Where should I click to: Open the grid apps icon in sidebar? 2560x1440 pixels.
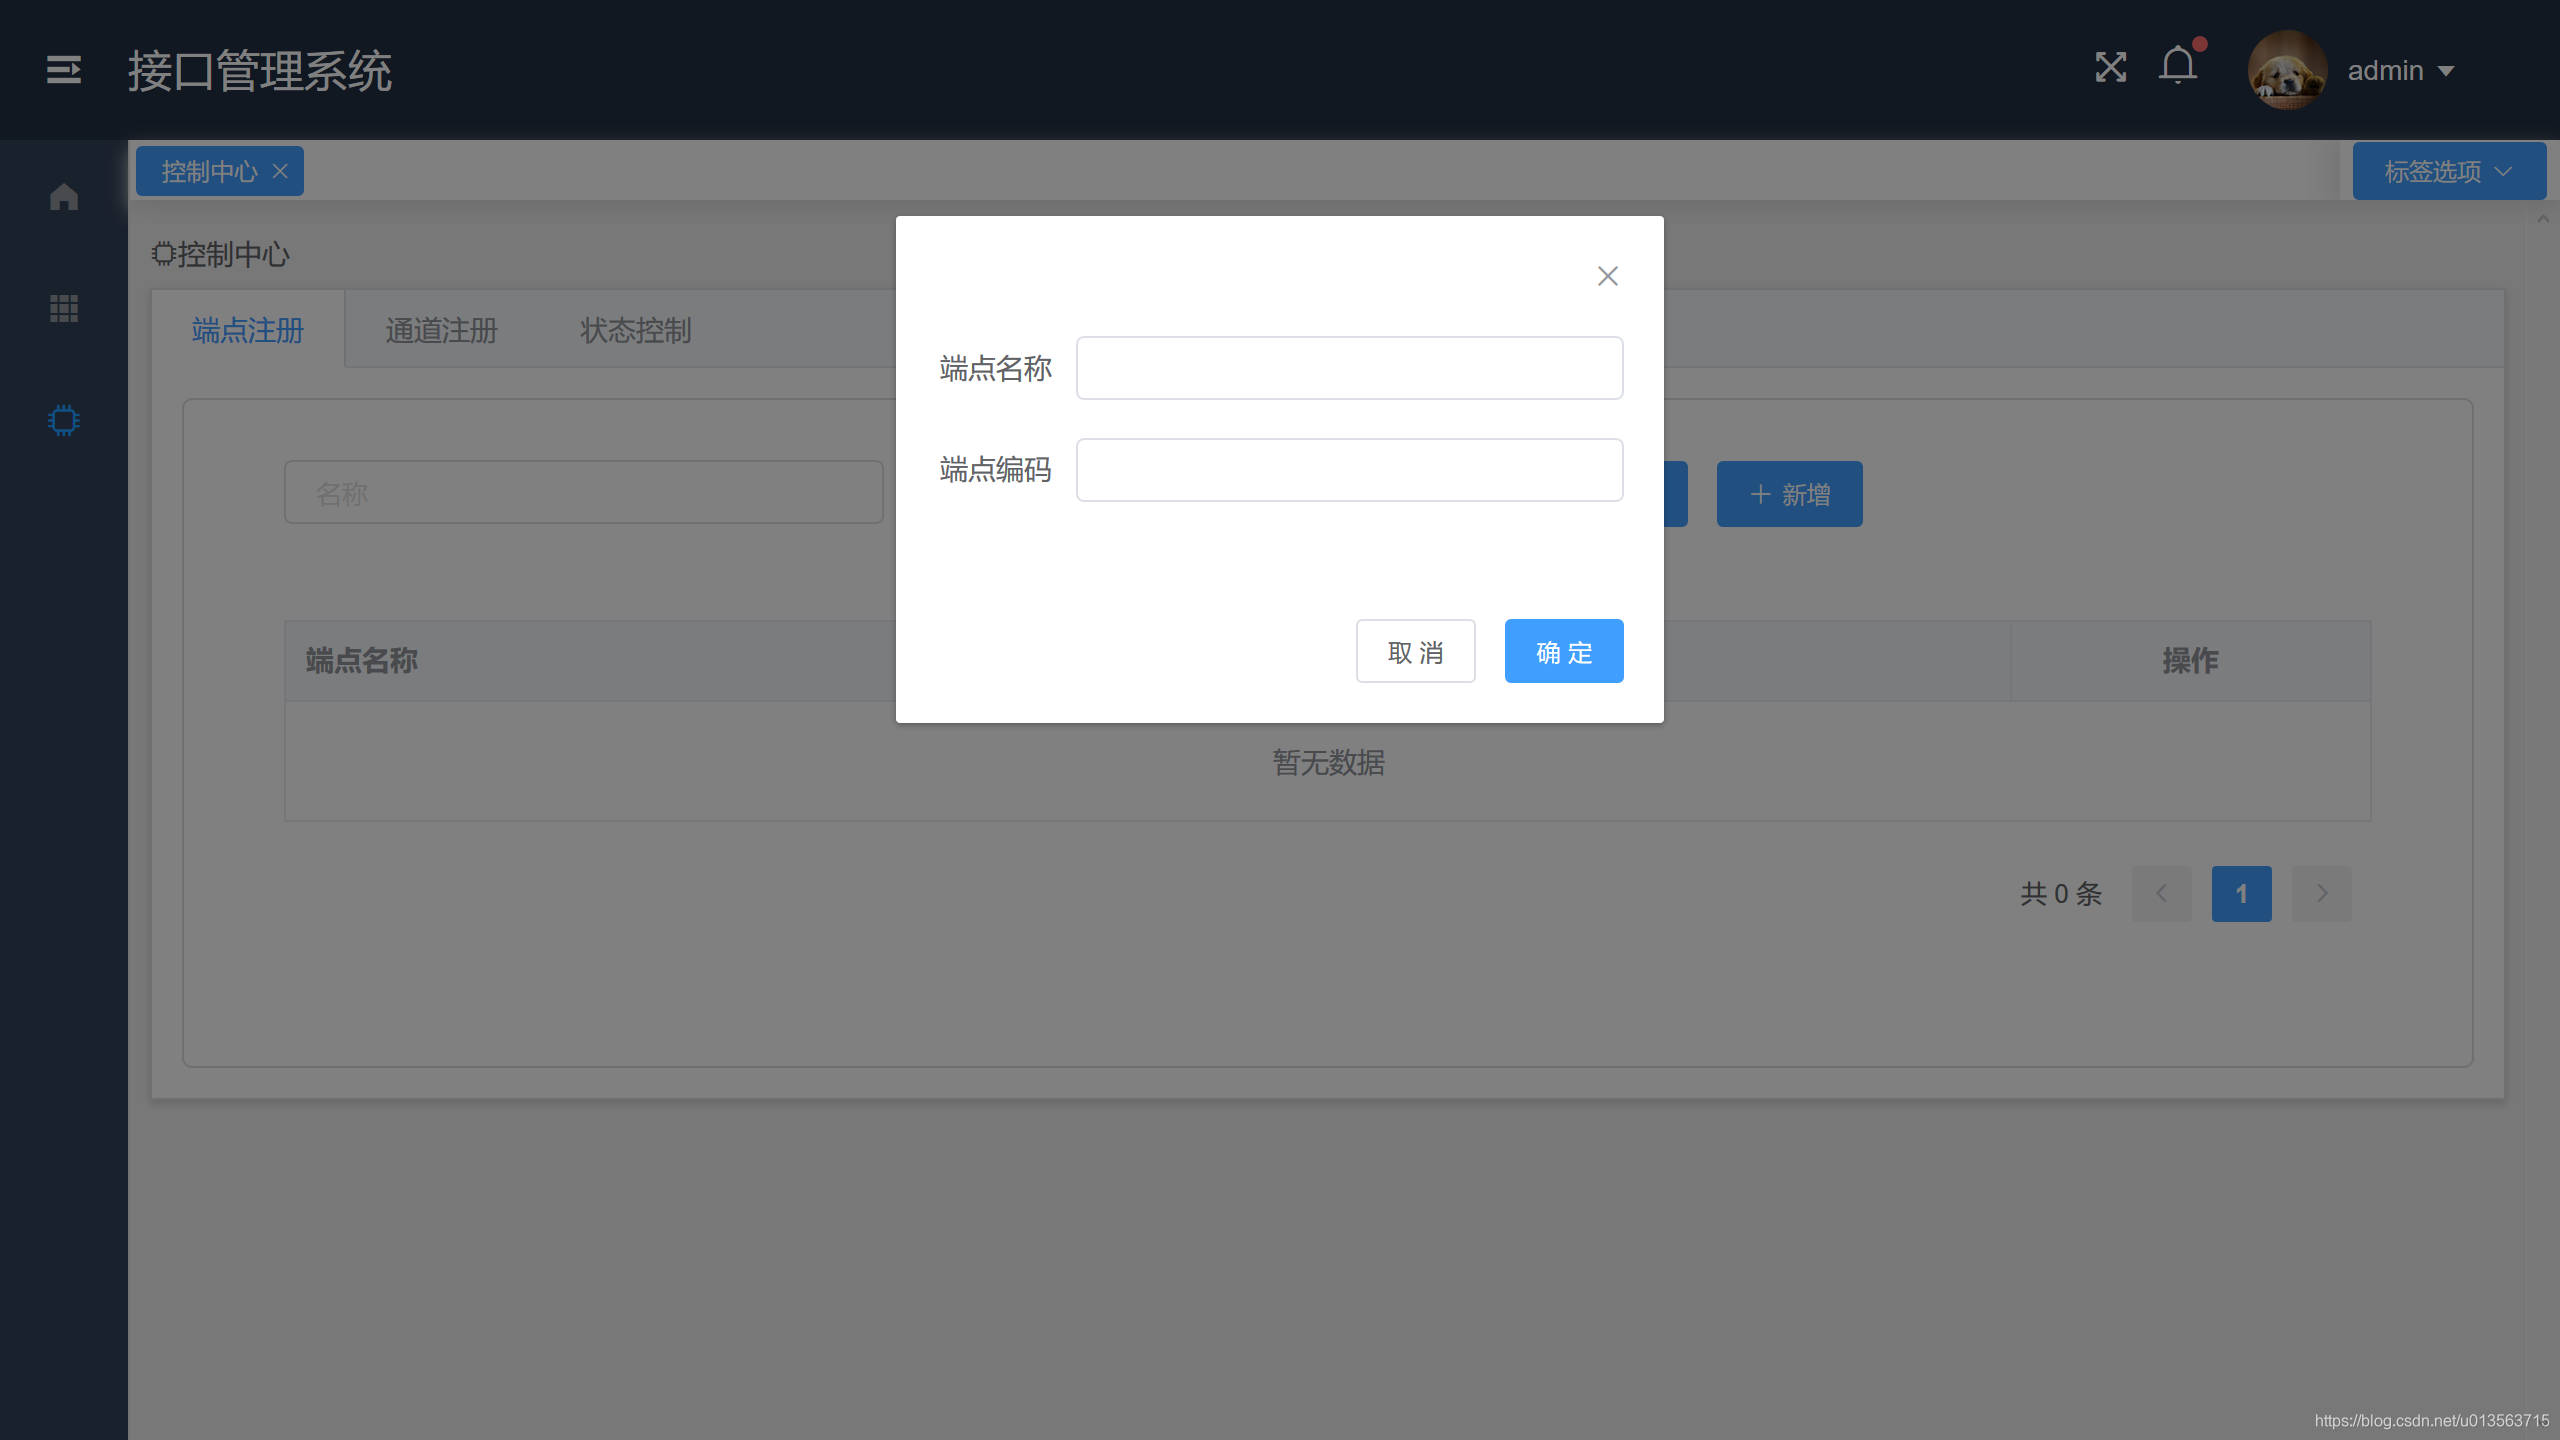(x=63, y=308)
